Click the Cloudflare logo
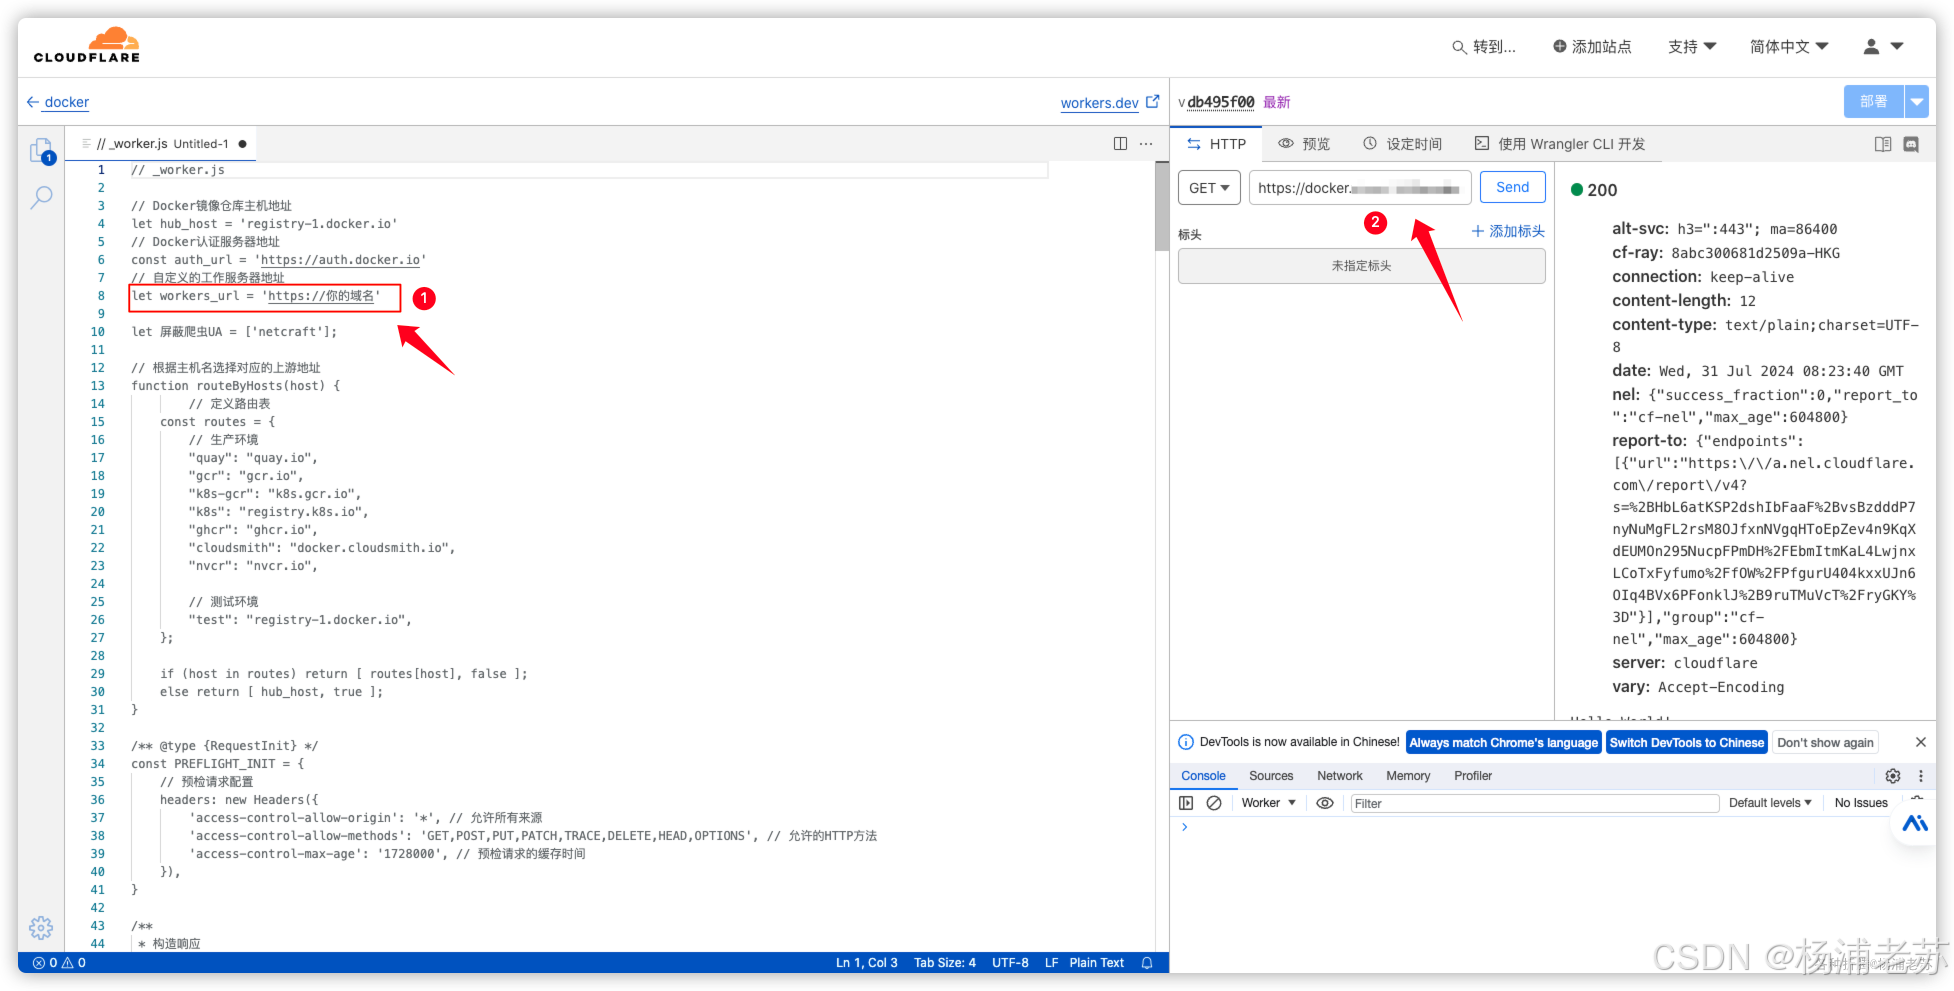The height and width of the screenshot is (991, 1954). coord(87,45)
